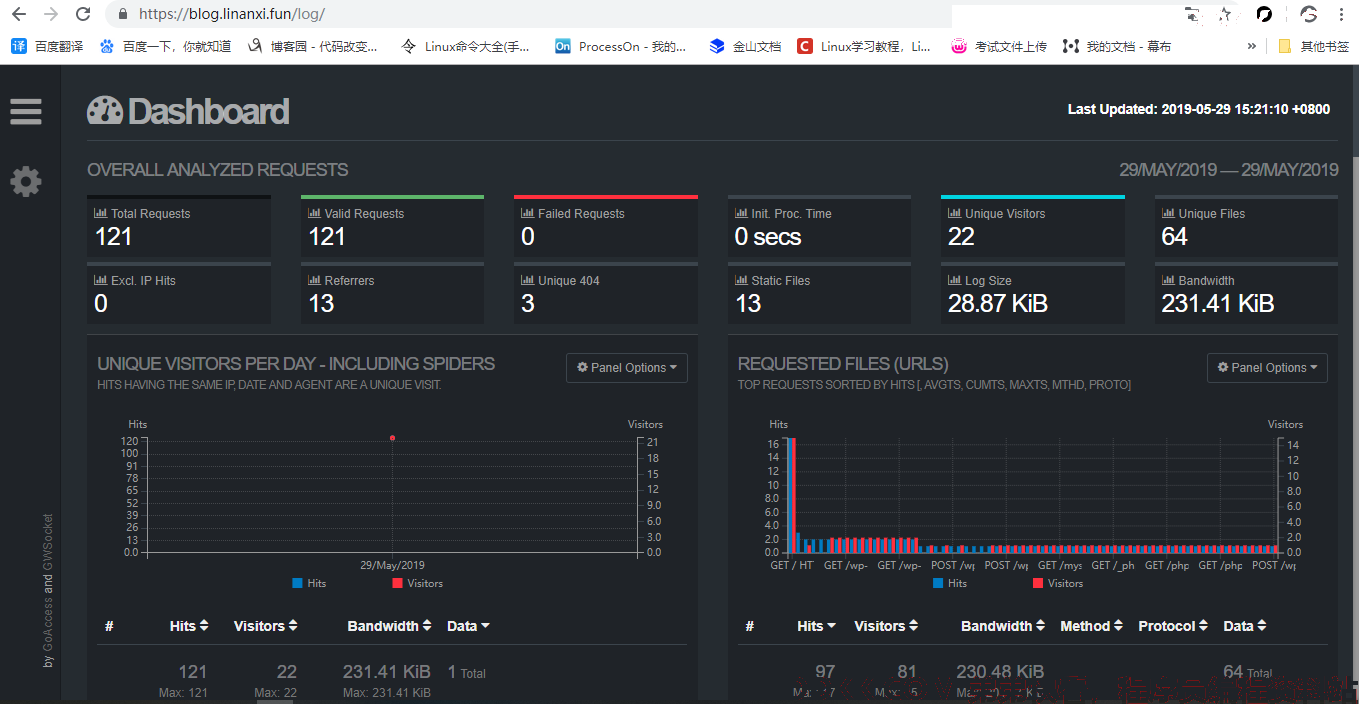Viewport: 1359px width, 704px height.
Task: Click Unique Visitors Per Day panel title
Action: click(296, 364)
